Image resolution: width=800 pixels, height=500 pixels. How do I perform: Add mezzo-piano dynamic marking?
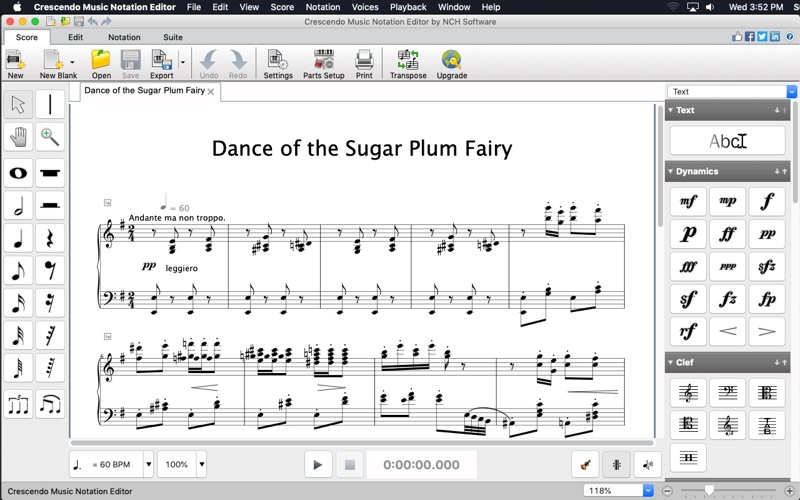coord(728,201)
